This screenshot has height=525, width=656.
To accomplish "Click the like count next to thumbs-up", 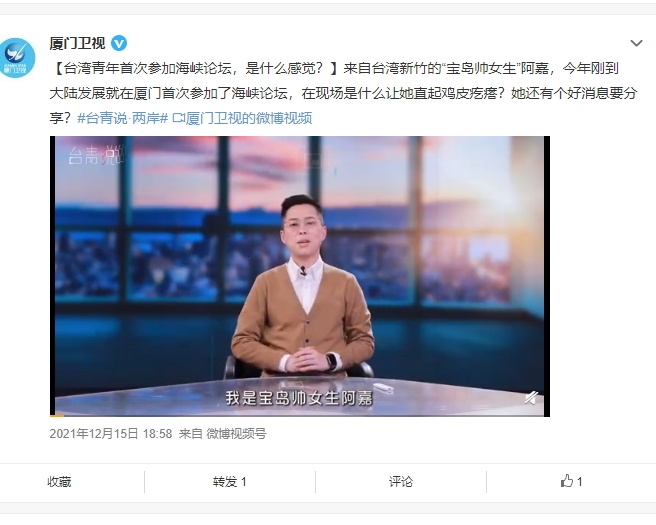I will (x=579, y=481).
